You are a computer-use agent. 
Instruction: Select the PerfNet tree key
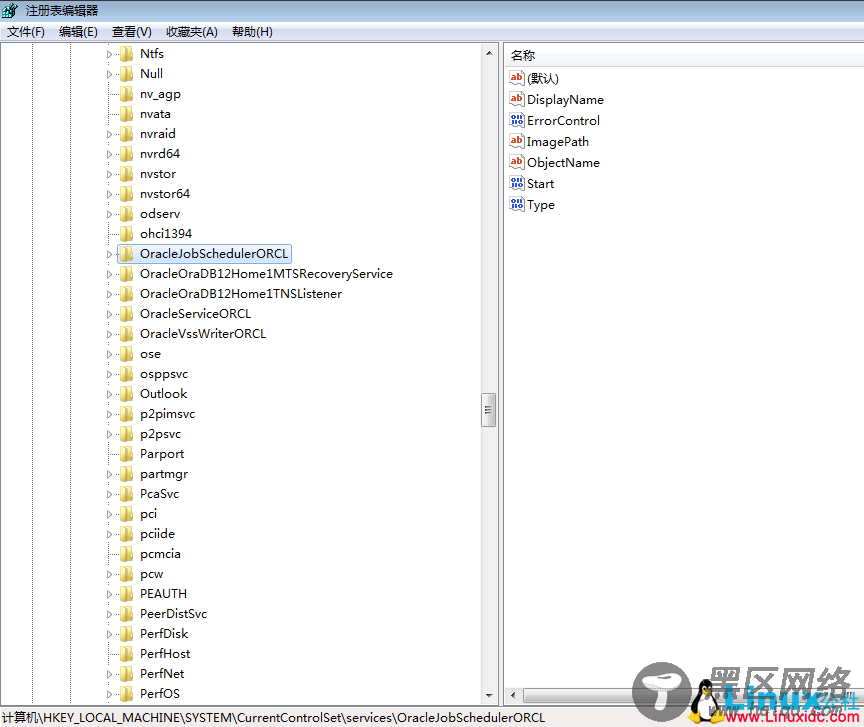point(162,674)
